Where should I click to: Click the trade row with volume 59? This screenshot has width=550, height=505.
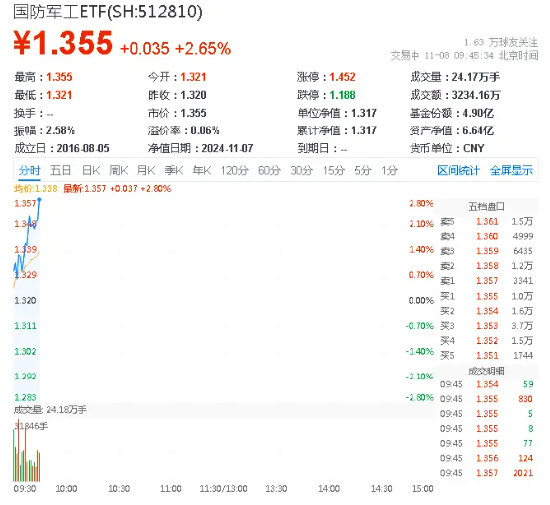(487, 384)
